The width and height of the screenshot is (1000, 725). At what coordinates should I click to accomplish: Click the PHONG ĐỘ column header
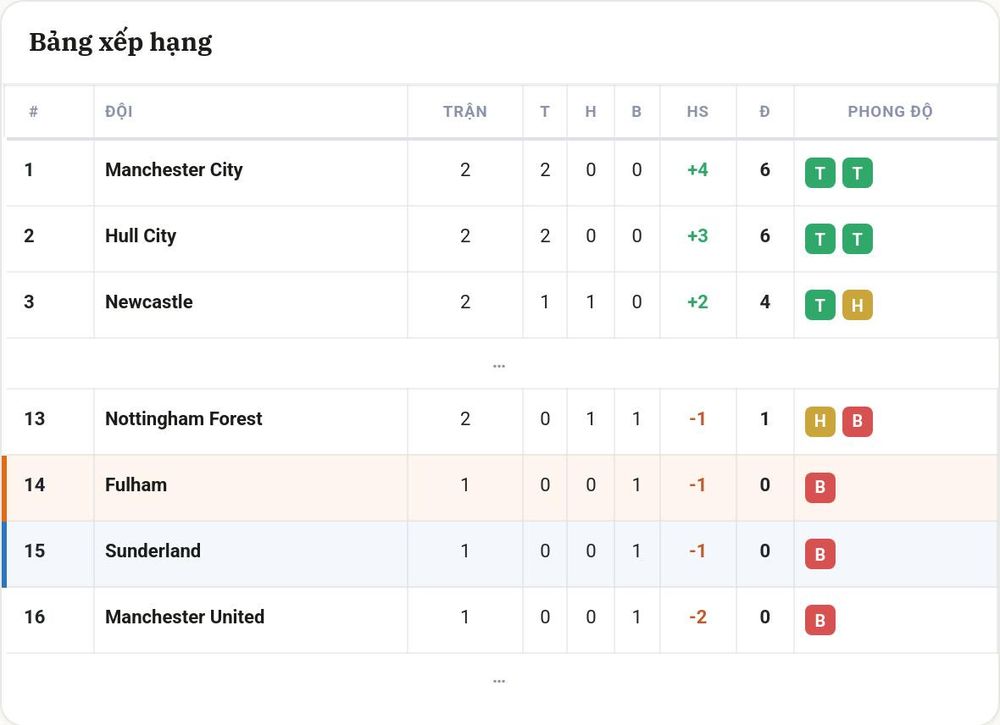[890, 111]
